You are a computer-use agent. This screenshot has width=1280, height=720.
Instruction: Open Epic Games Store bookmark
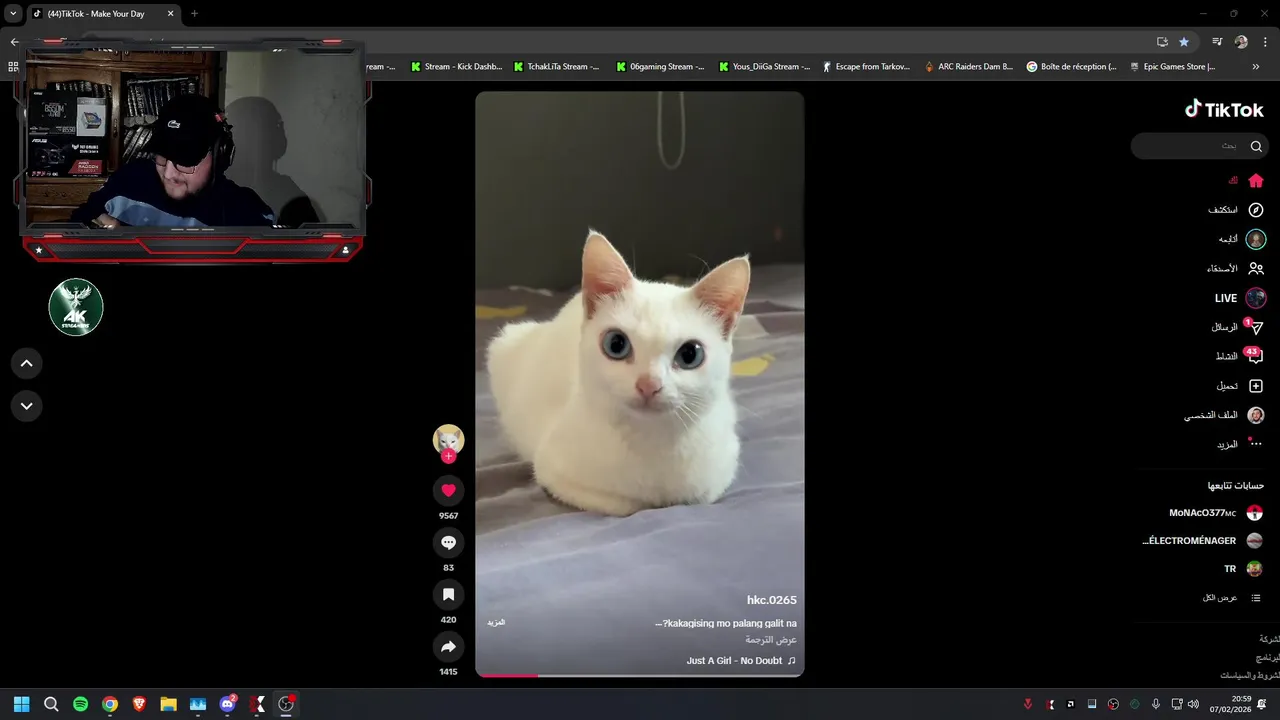click(1173, 67)
